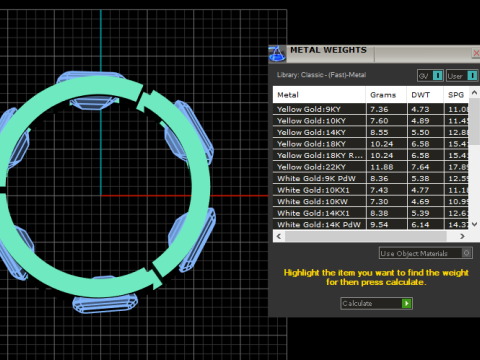Select White Gold:14K PdW row
The width and height of the screenshot is (480, 360).
point(371,224)
